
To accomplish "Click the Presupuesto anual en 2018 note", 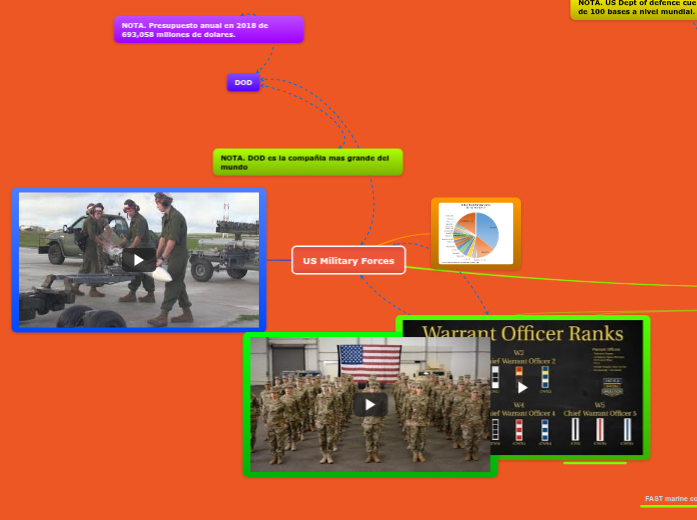I will coord(208,30).
